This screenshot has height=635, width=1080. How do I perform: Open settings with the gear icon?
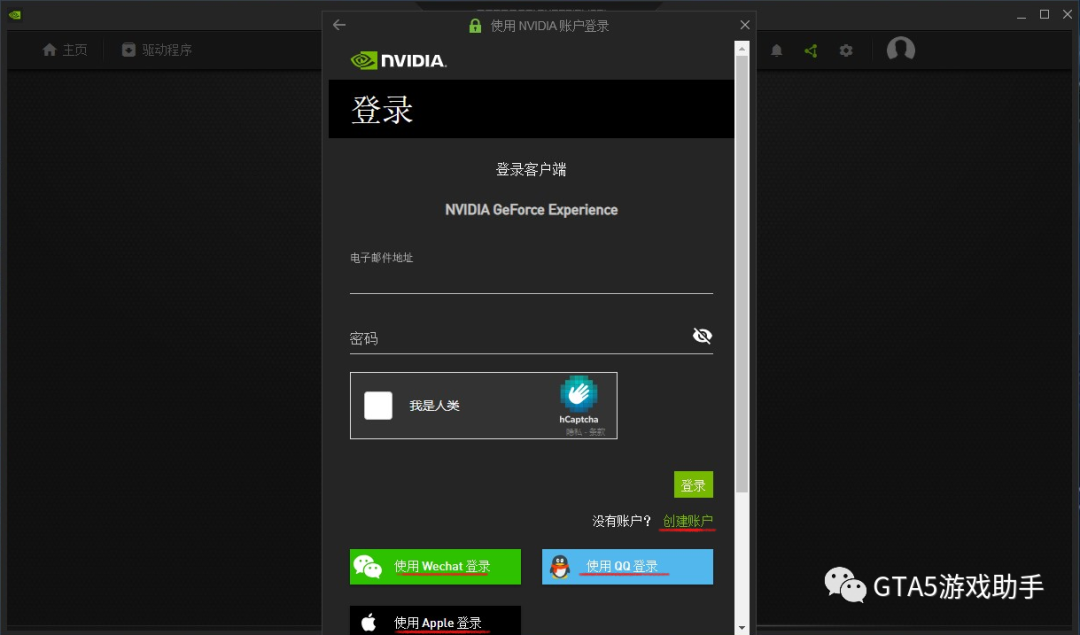coord(846,50)
